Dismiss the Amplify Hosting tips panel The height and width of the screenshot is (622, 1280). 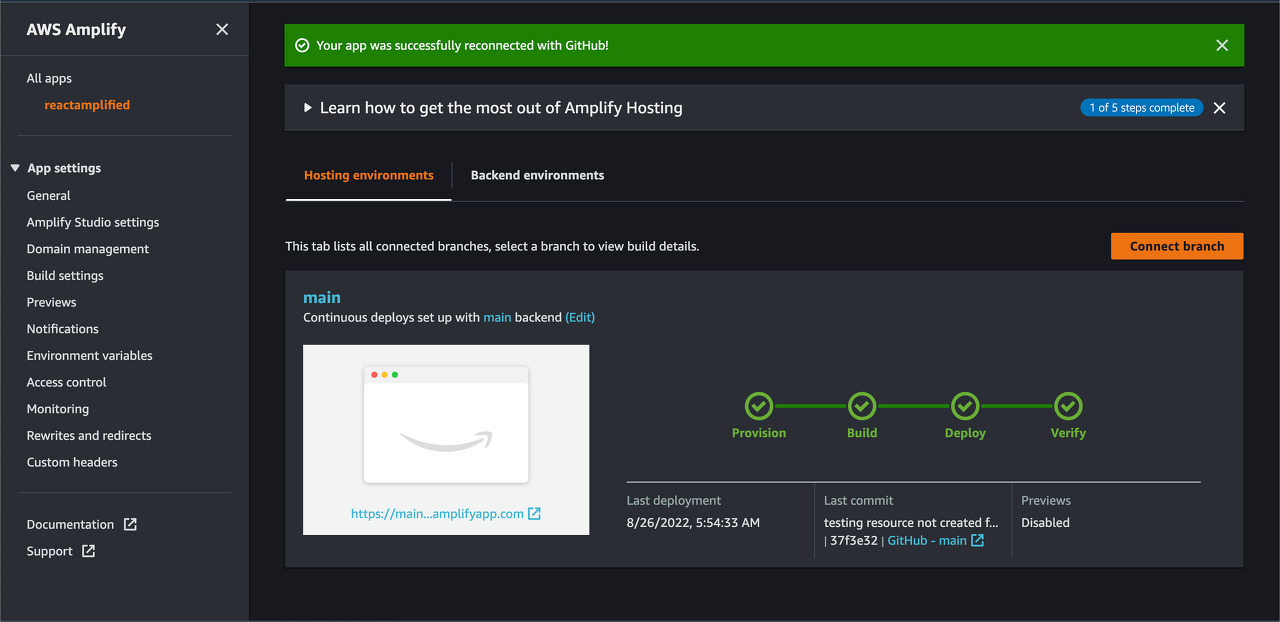click(1219, 108)
